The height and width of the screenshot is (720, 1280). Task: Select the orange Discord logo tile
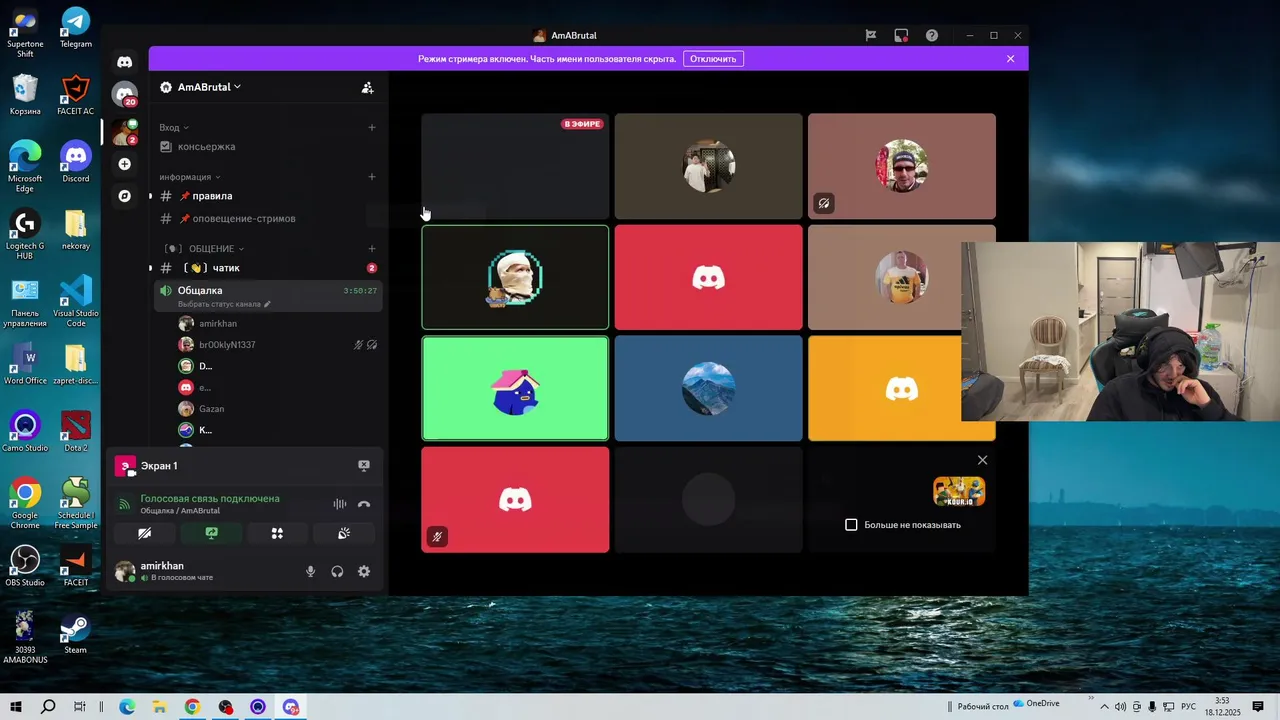tap(901, 388)
